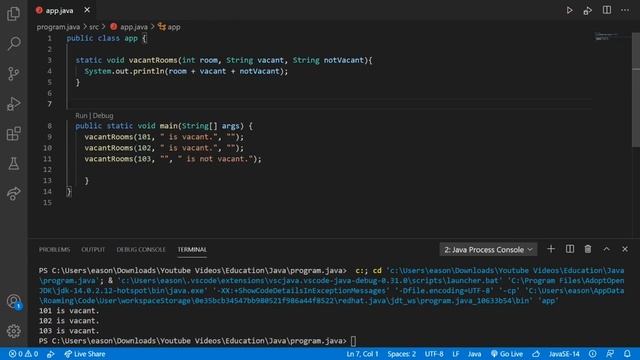
Task: Close the terminal panel
Action: pyautogui.click(x=625, y=249)
